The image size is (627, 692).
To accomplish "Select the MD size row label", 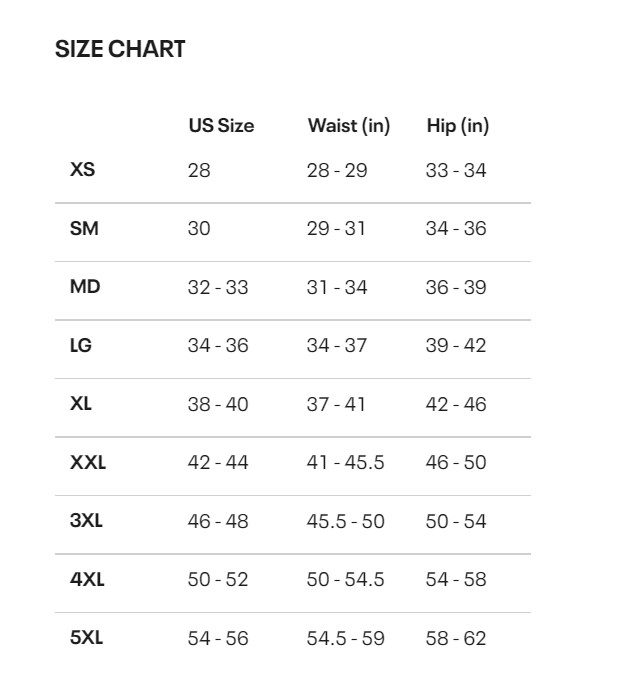I will point(85,287).
